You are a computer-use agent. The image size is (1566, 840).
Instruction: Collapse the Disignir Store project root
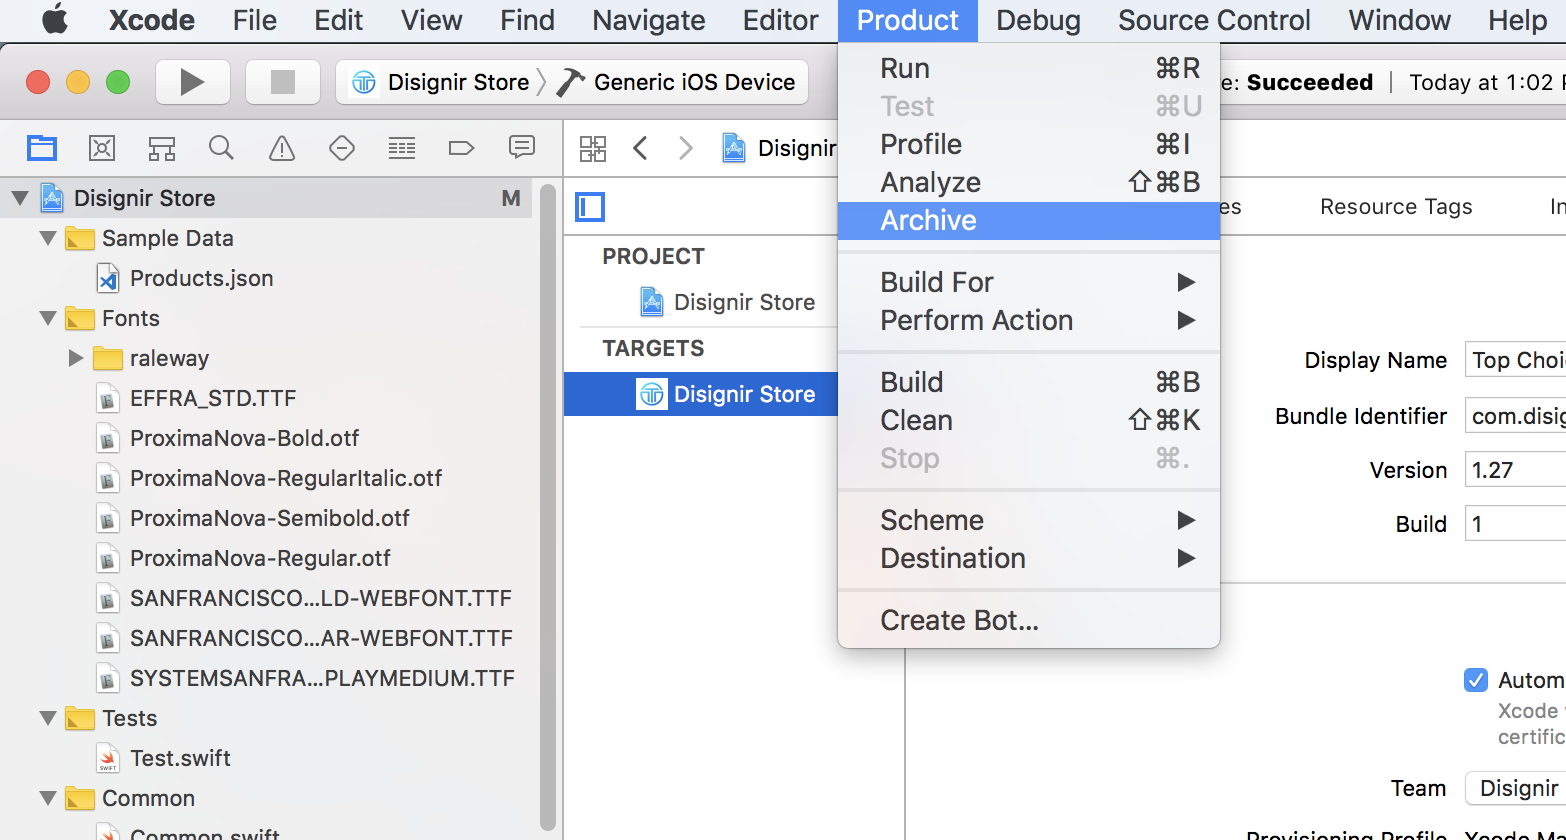coord(20,198)
